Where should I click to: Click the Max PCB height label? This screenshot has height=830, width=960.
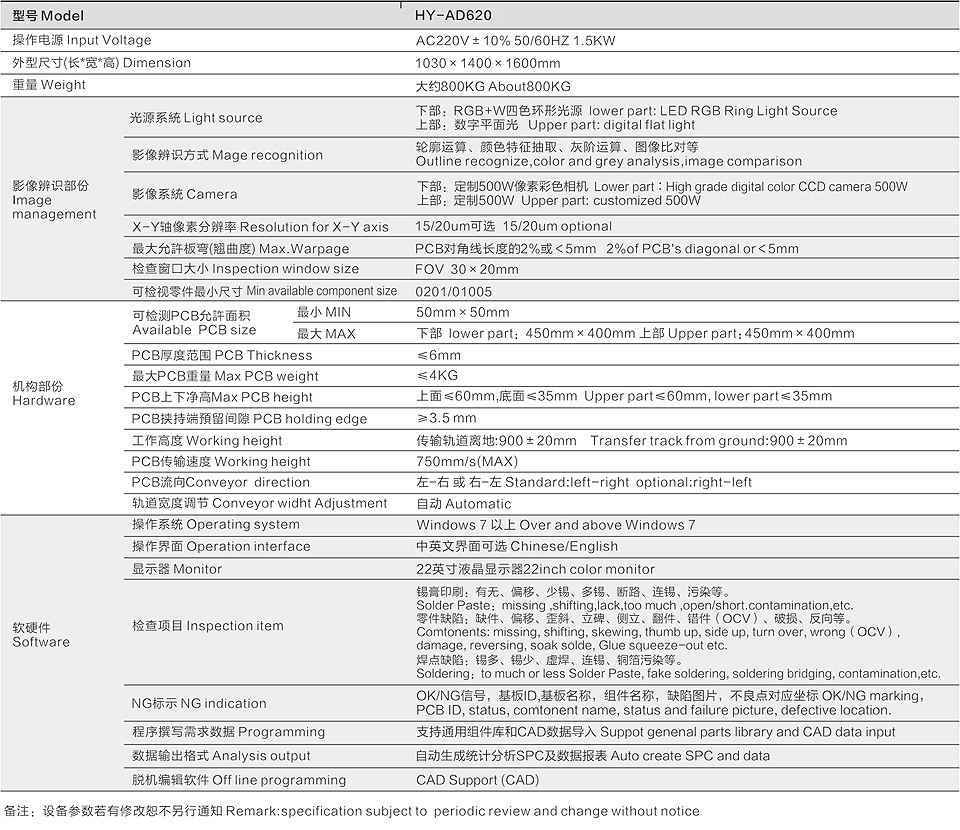pyautogui.click(x=222, y=398)
